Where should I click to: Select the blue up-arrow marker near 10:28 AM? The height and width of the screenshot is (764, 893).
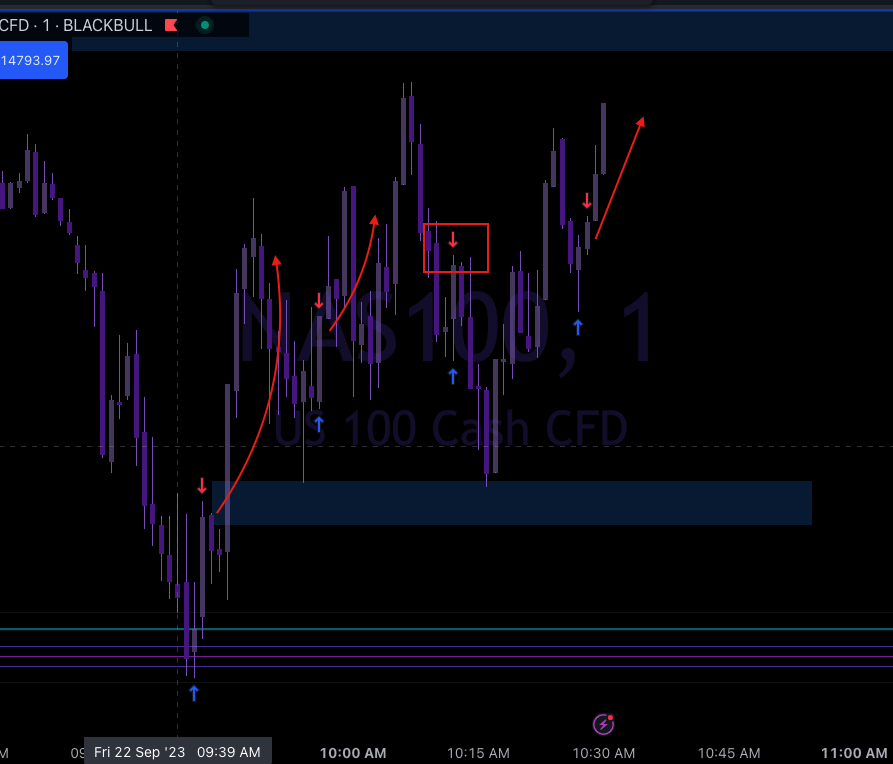(x=578, y=325)
